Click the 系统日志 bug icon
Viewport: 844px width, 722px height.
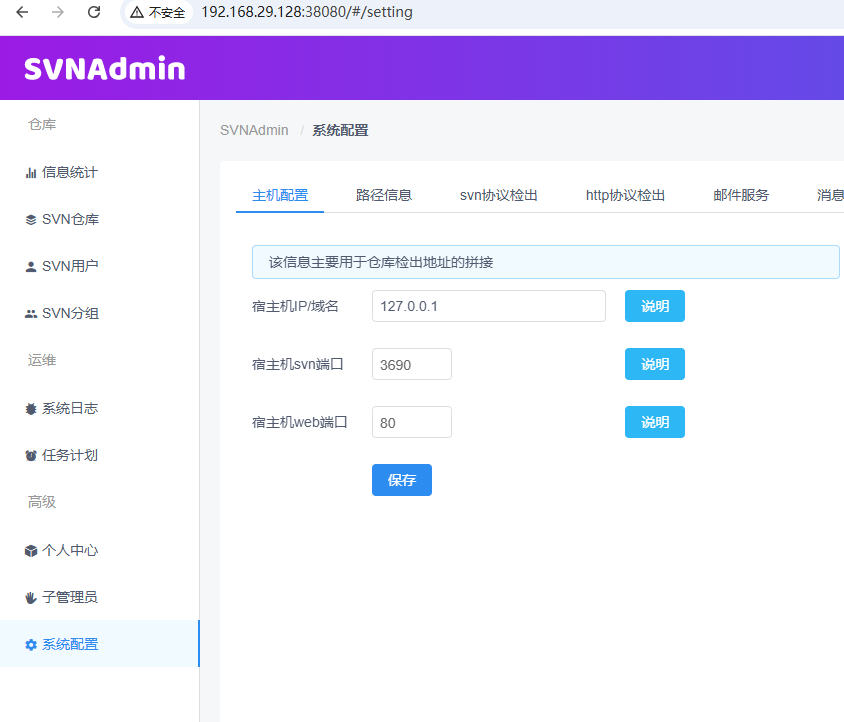tap(31, 409)
